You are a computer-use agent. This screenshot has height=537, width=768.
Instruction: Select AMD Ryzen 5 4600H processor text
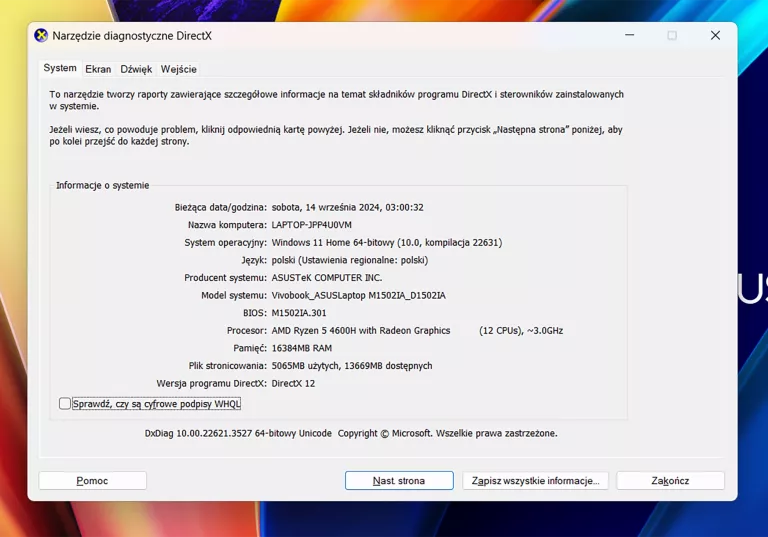(x=361, y=331)
